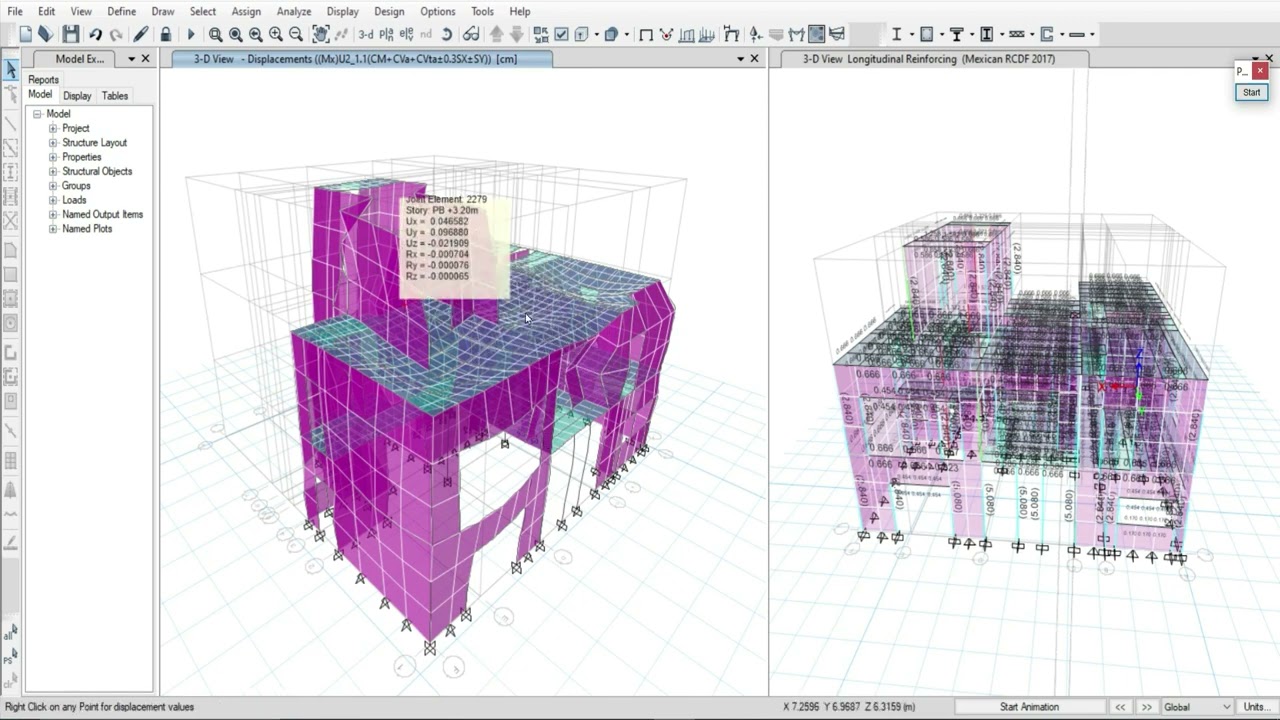The image size is (1280, 720).
Task: Toggle the Lock model padlock icon
Action: pos(166,34)
